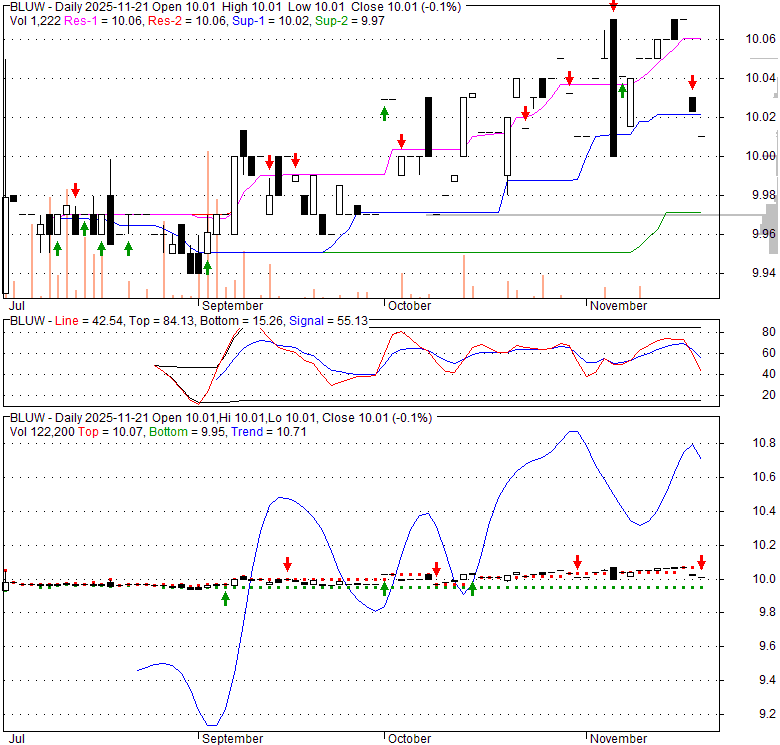Viewport: 780px width, 745px height.
Task: Click the early October green arrow in the top chart
Action: click(x=384, y=113)
